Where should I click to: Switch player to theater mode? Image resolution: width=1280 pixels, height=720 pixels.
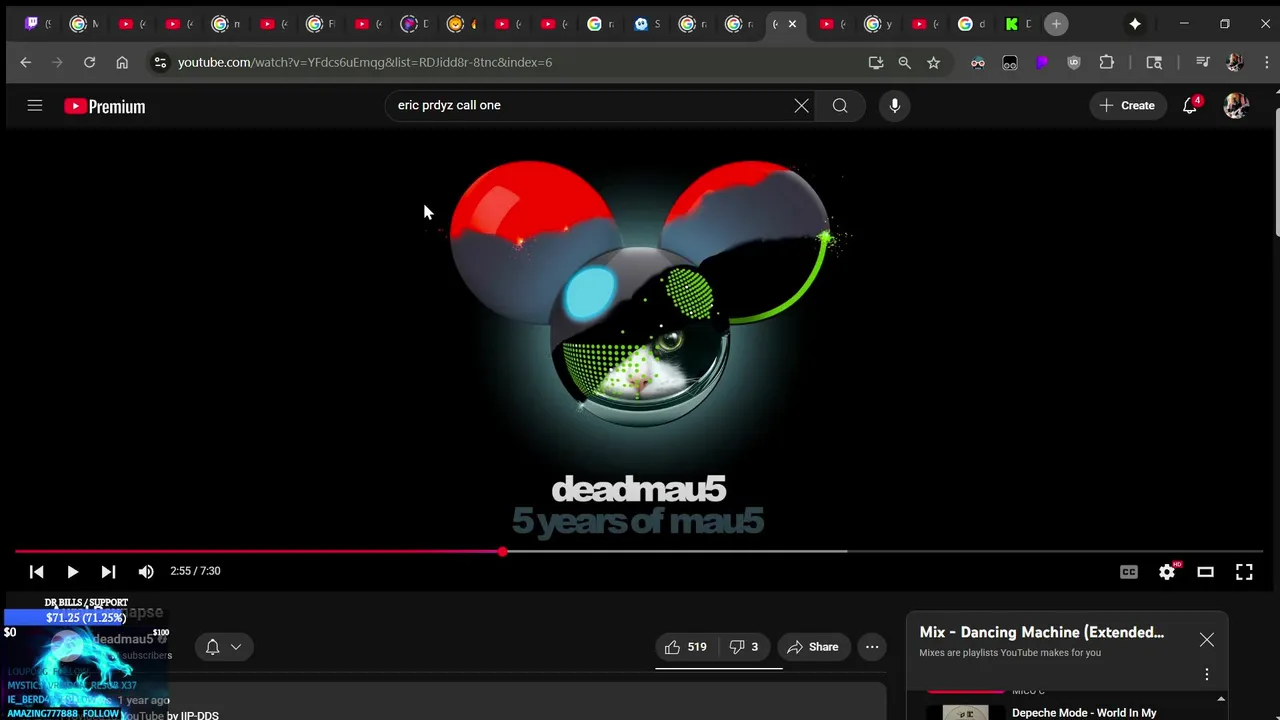pyautogui.click(x=1206, y=571)
